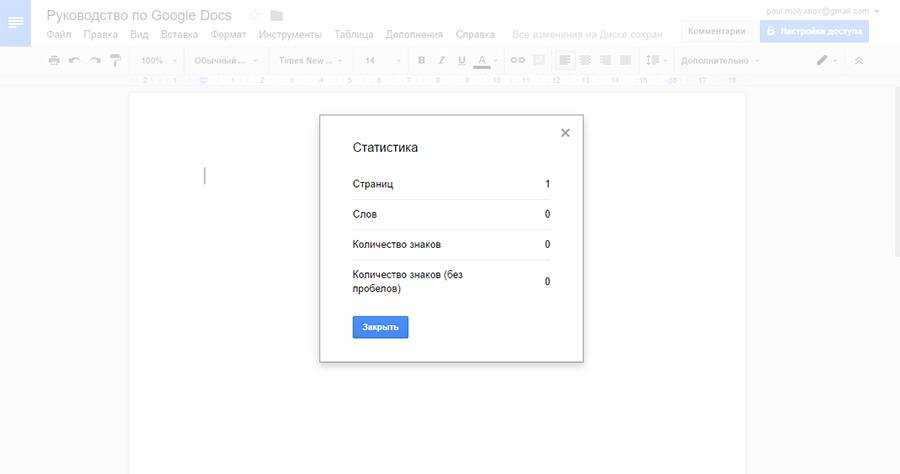Click the save status text about Диск
This screenshot has height=474, width=900.
587,34
